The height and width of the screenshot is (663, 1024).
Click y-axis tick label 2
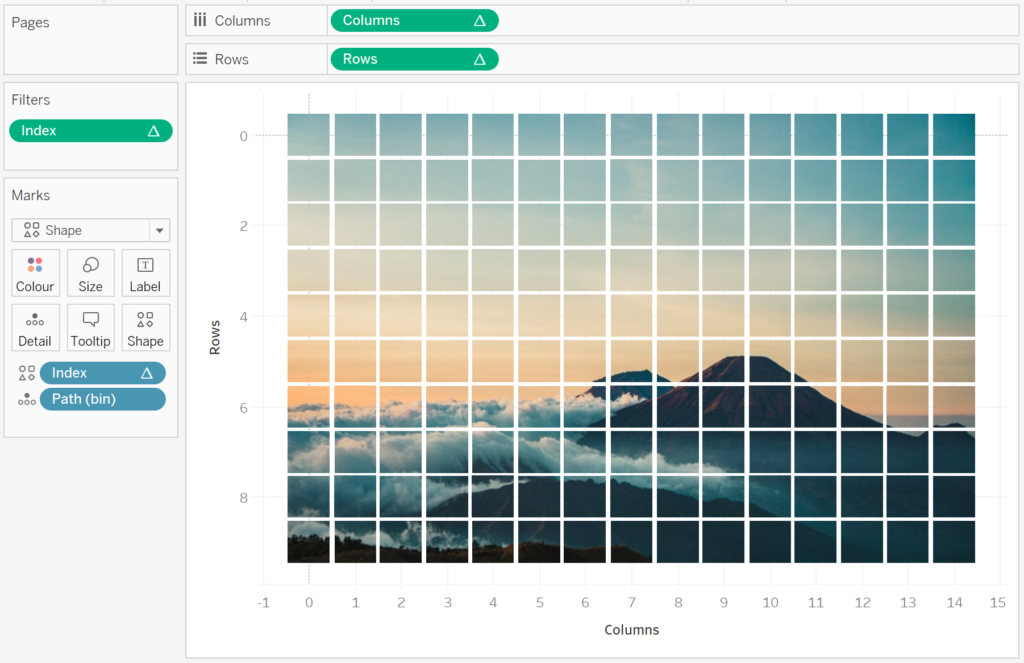point(244,226)
